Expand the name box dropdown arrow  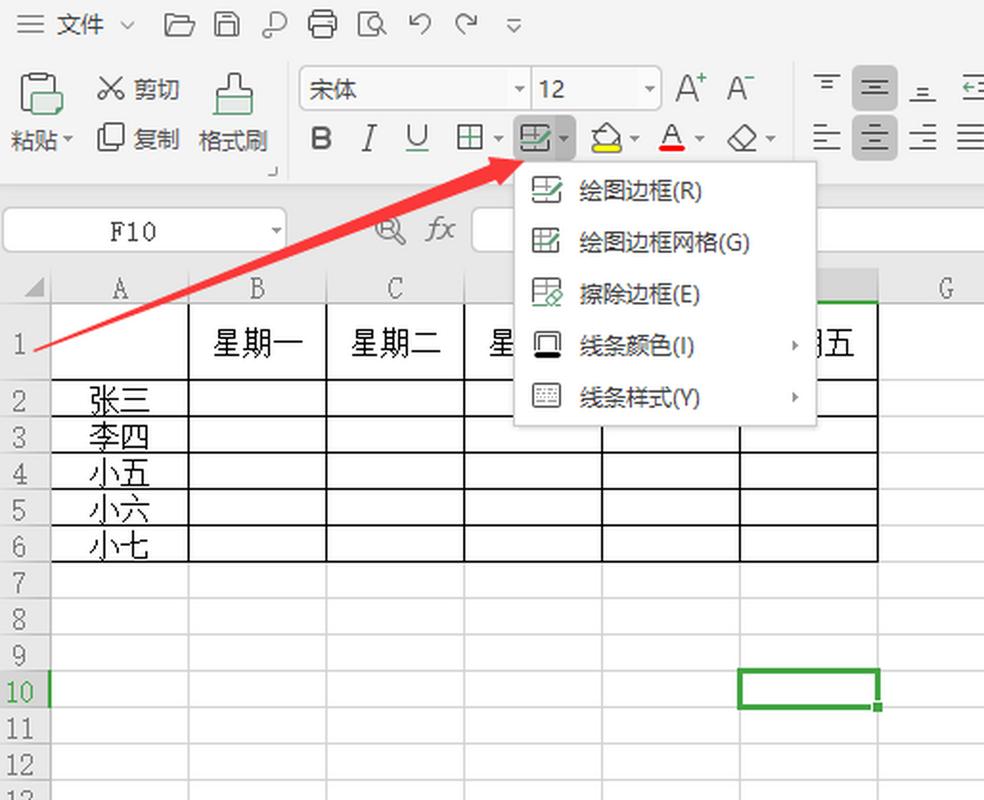tap(276, 231)
